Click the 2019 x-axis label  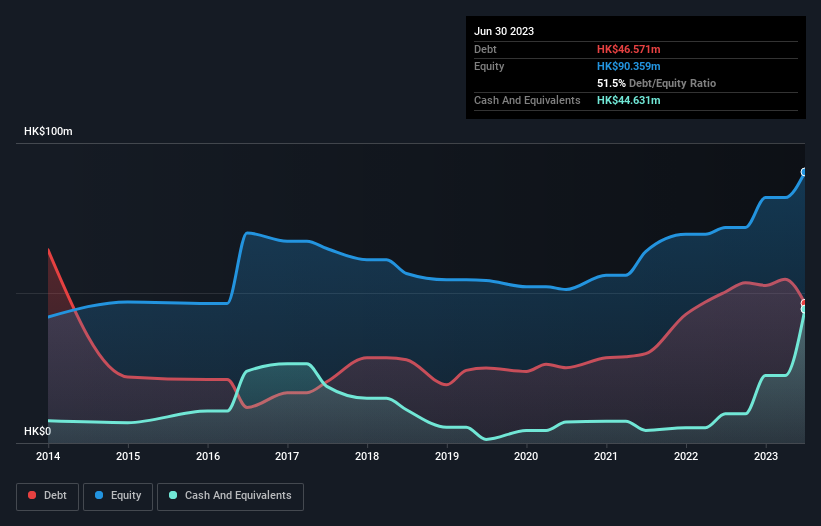tap(447, 456)
